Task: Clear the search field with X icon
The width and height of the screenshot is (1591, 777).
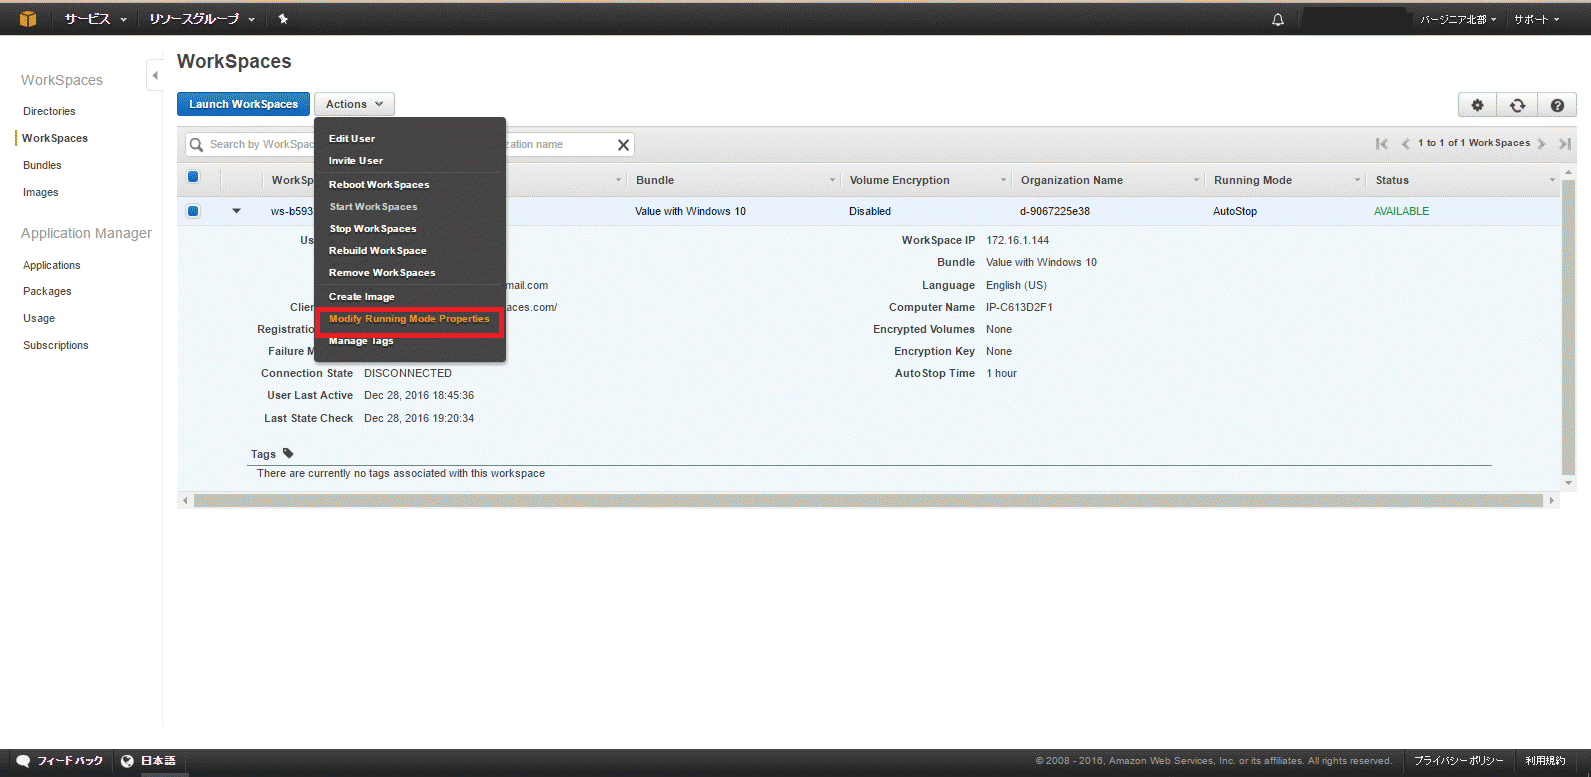Action: pos(623,145)
